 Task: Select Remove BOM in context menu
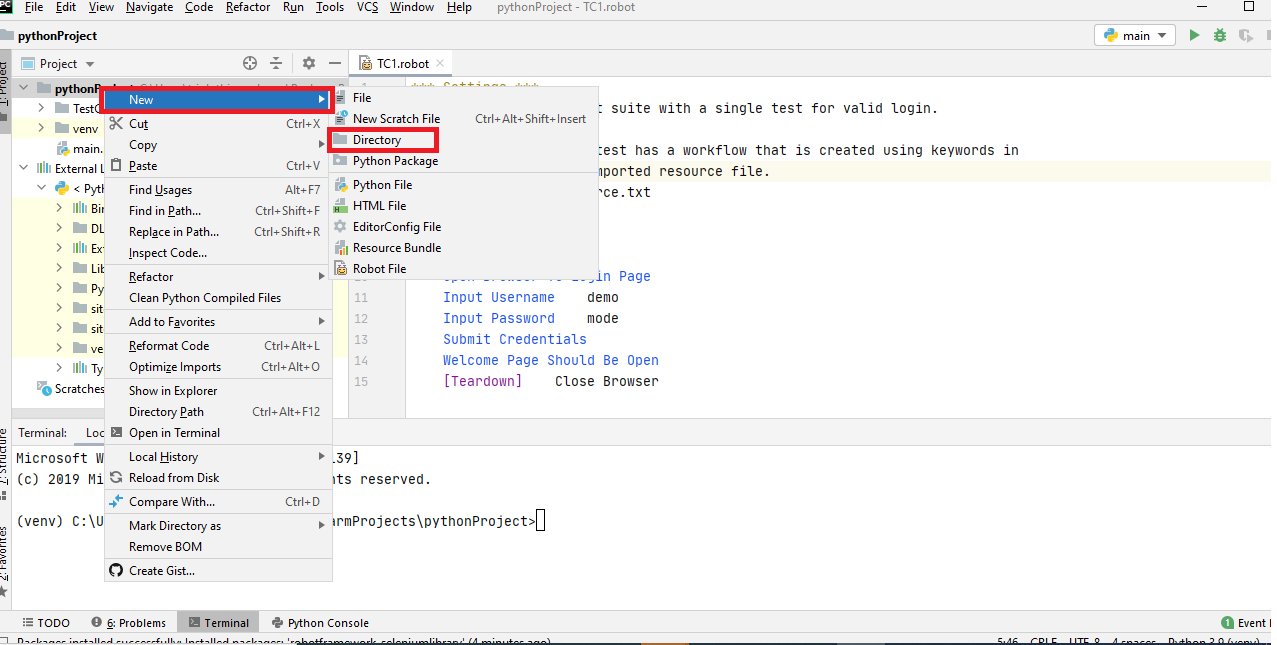216,547
